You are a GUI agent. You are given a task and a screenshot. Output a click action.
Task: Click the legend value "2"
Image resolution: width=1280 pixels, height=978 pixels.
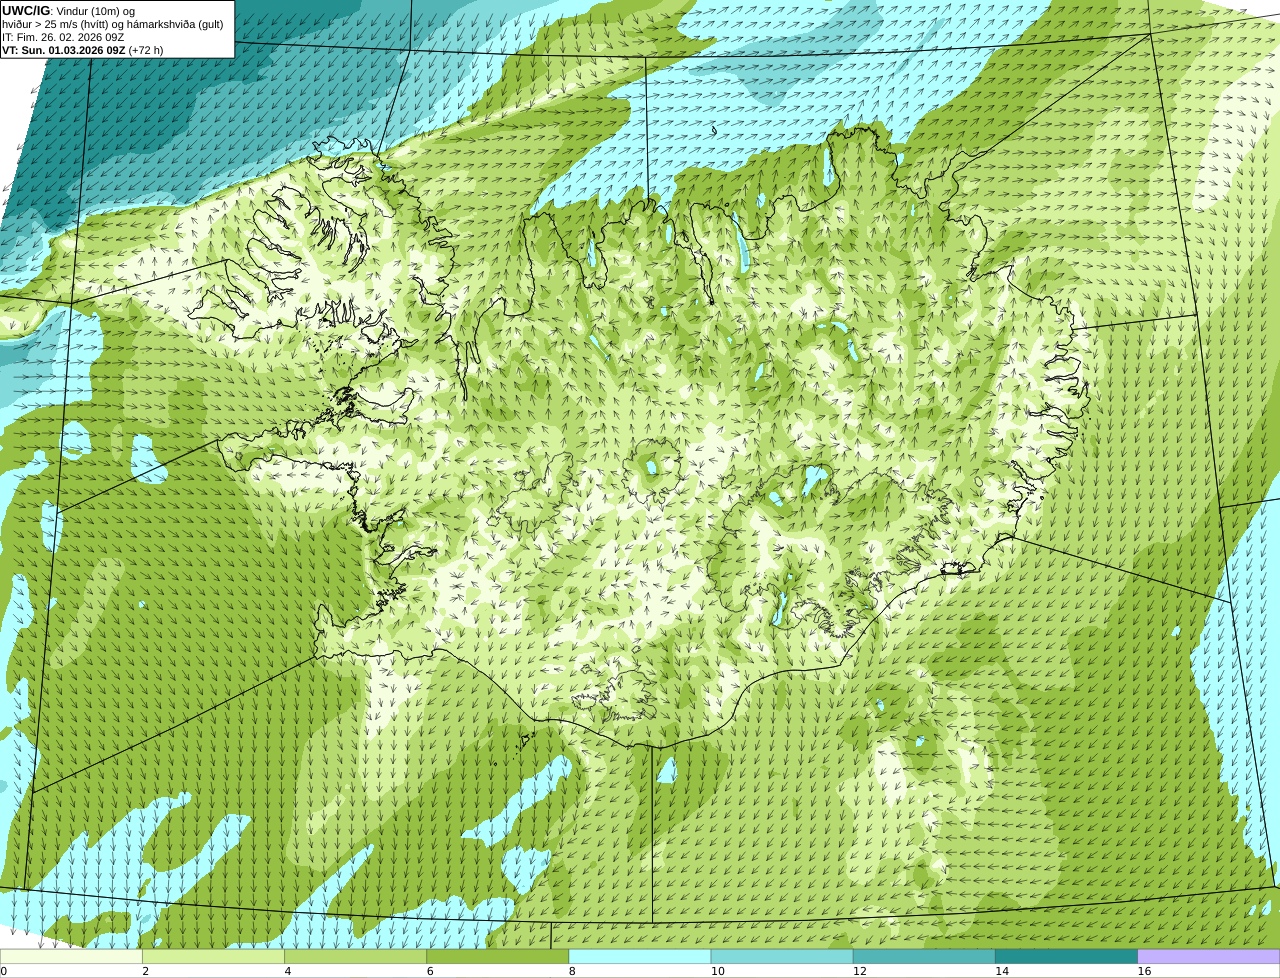coord(145,971)
